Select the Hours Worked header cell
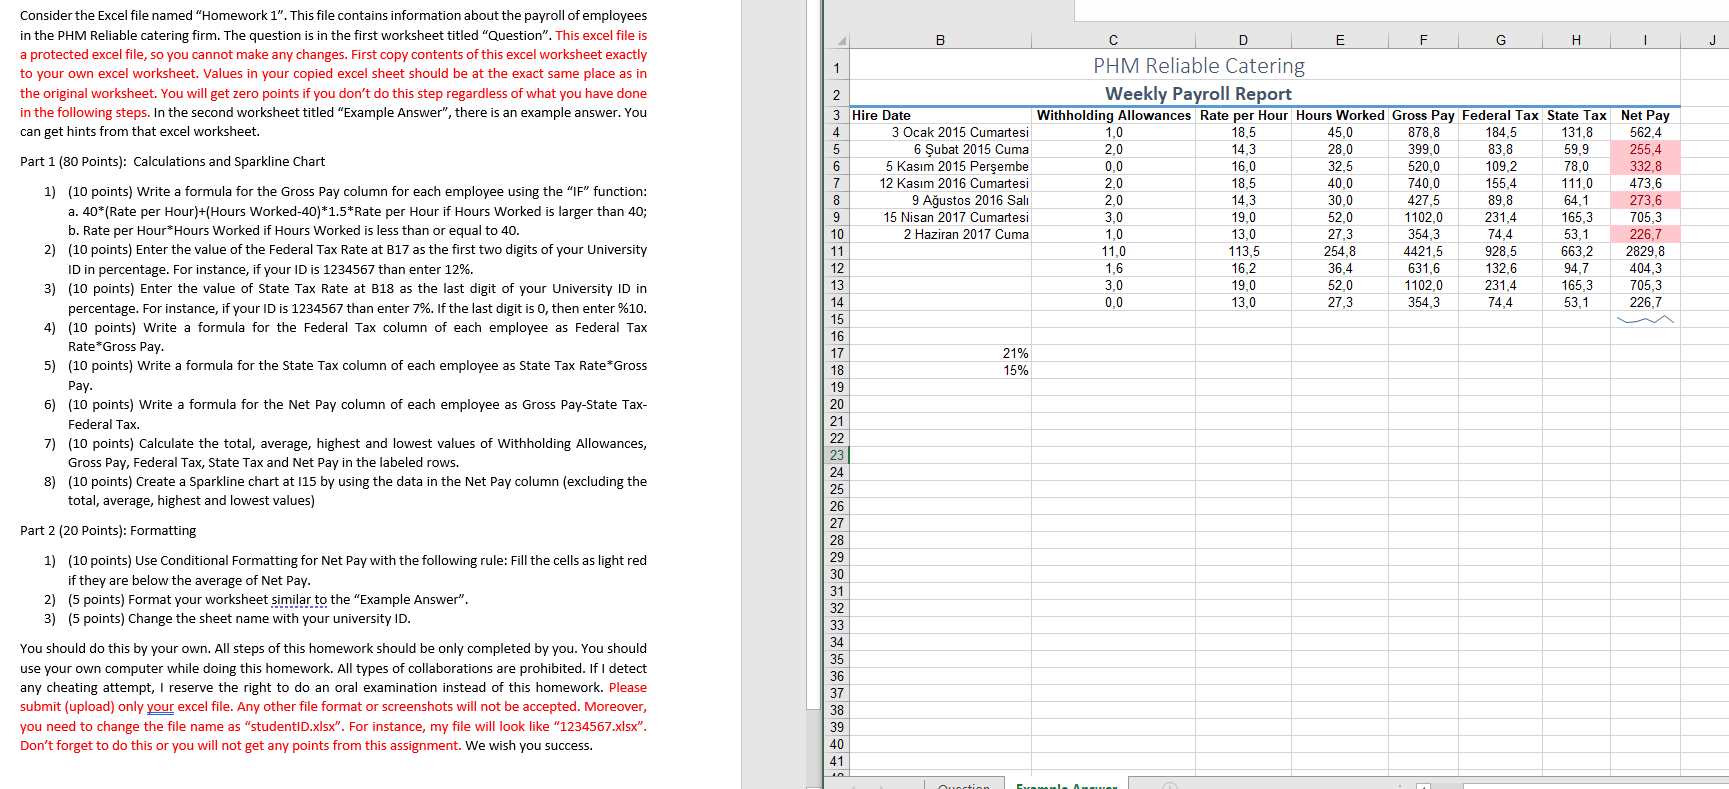The height and width of the screenshot is (789, 1729). coord(1340,115)
